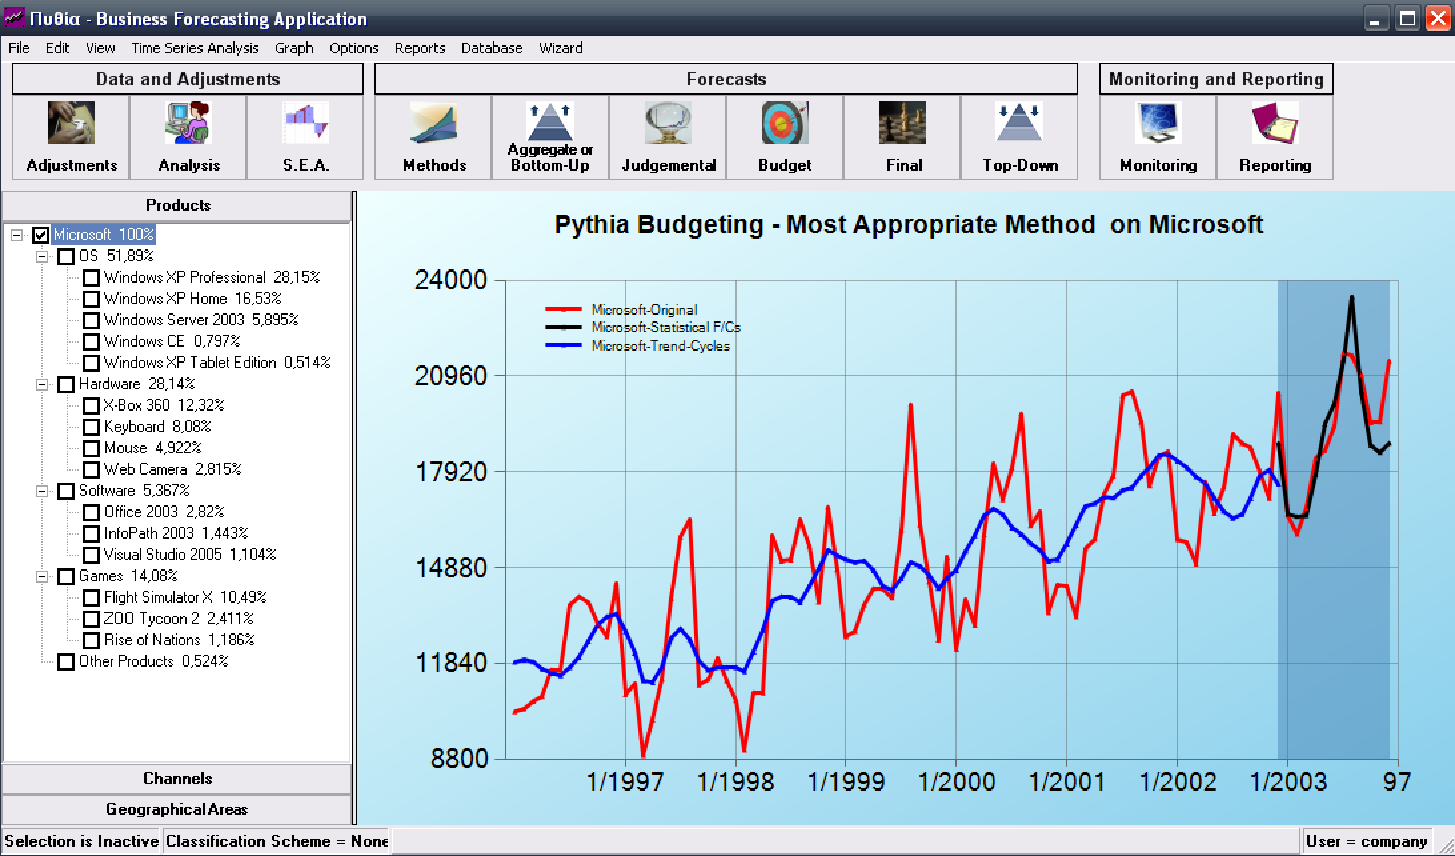This screenshot has height=856, width=1455.
Task: Click 'Classification Scheme = None' status
Action: pyautogui.click(x=277, y=842)
